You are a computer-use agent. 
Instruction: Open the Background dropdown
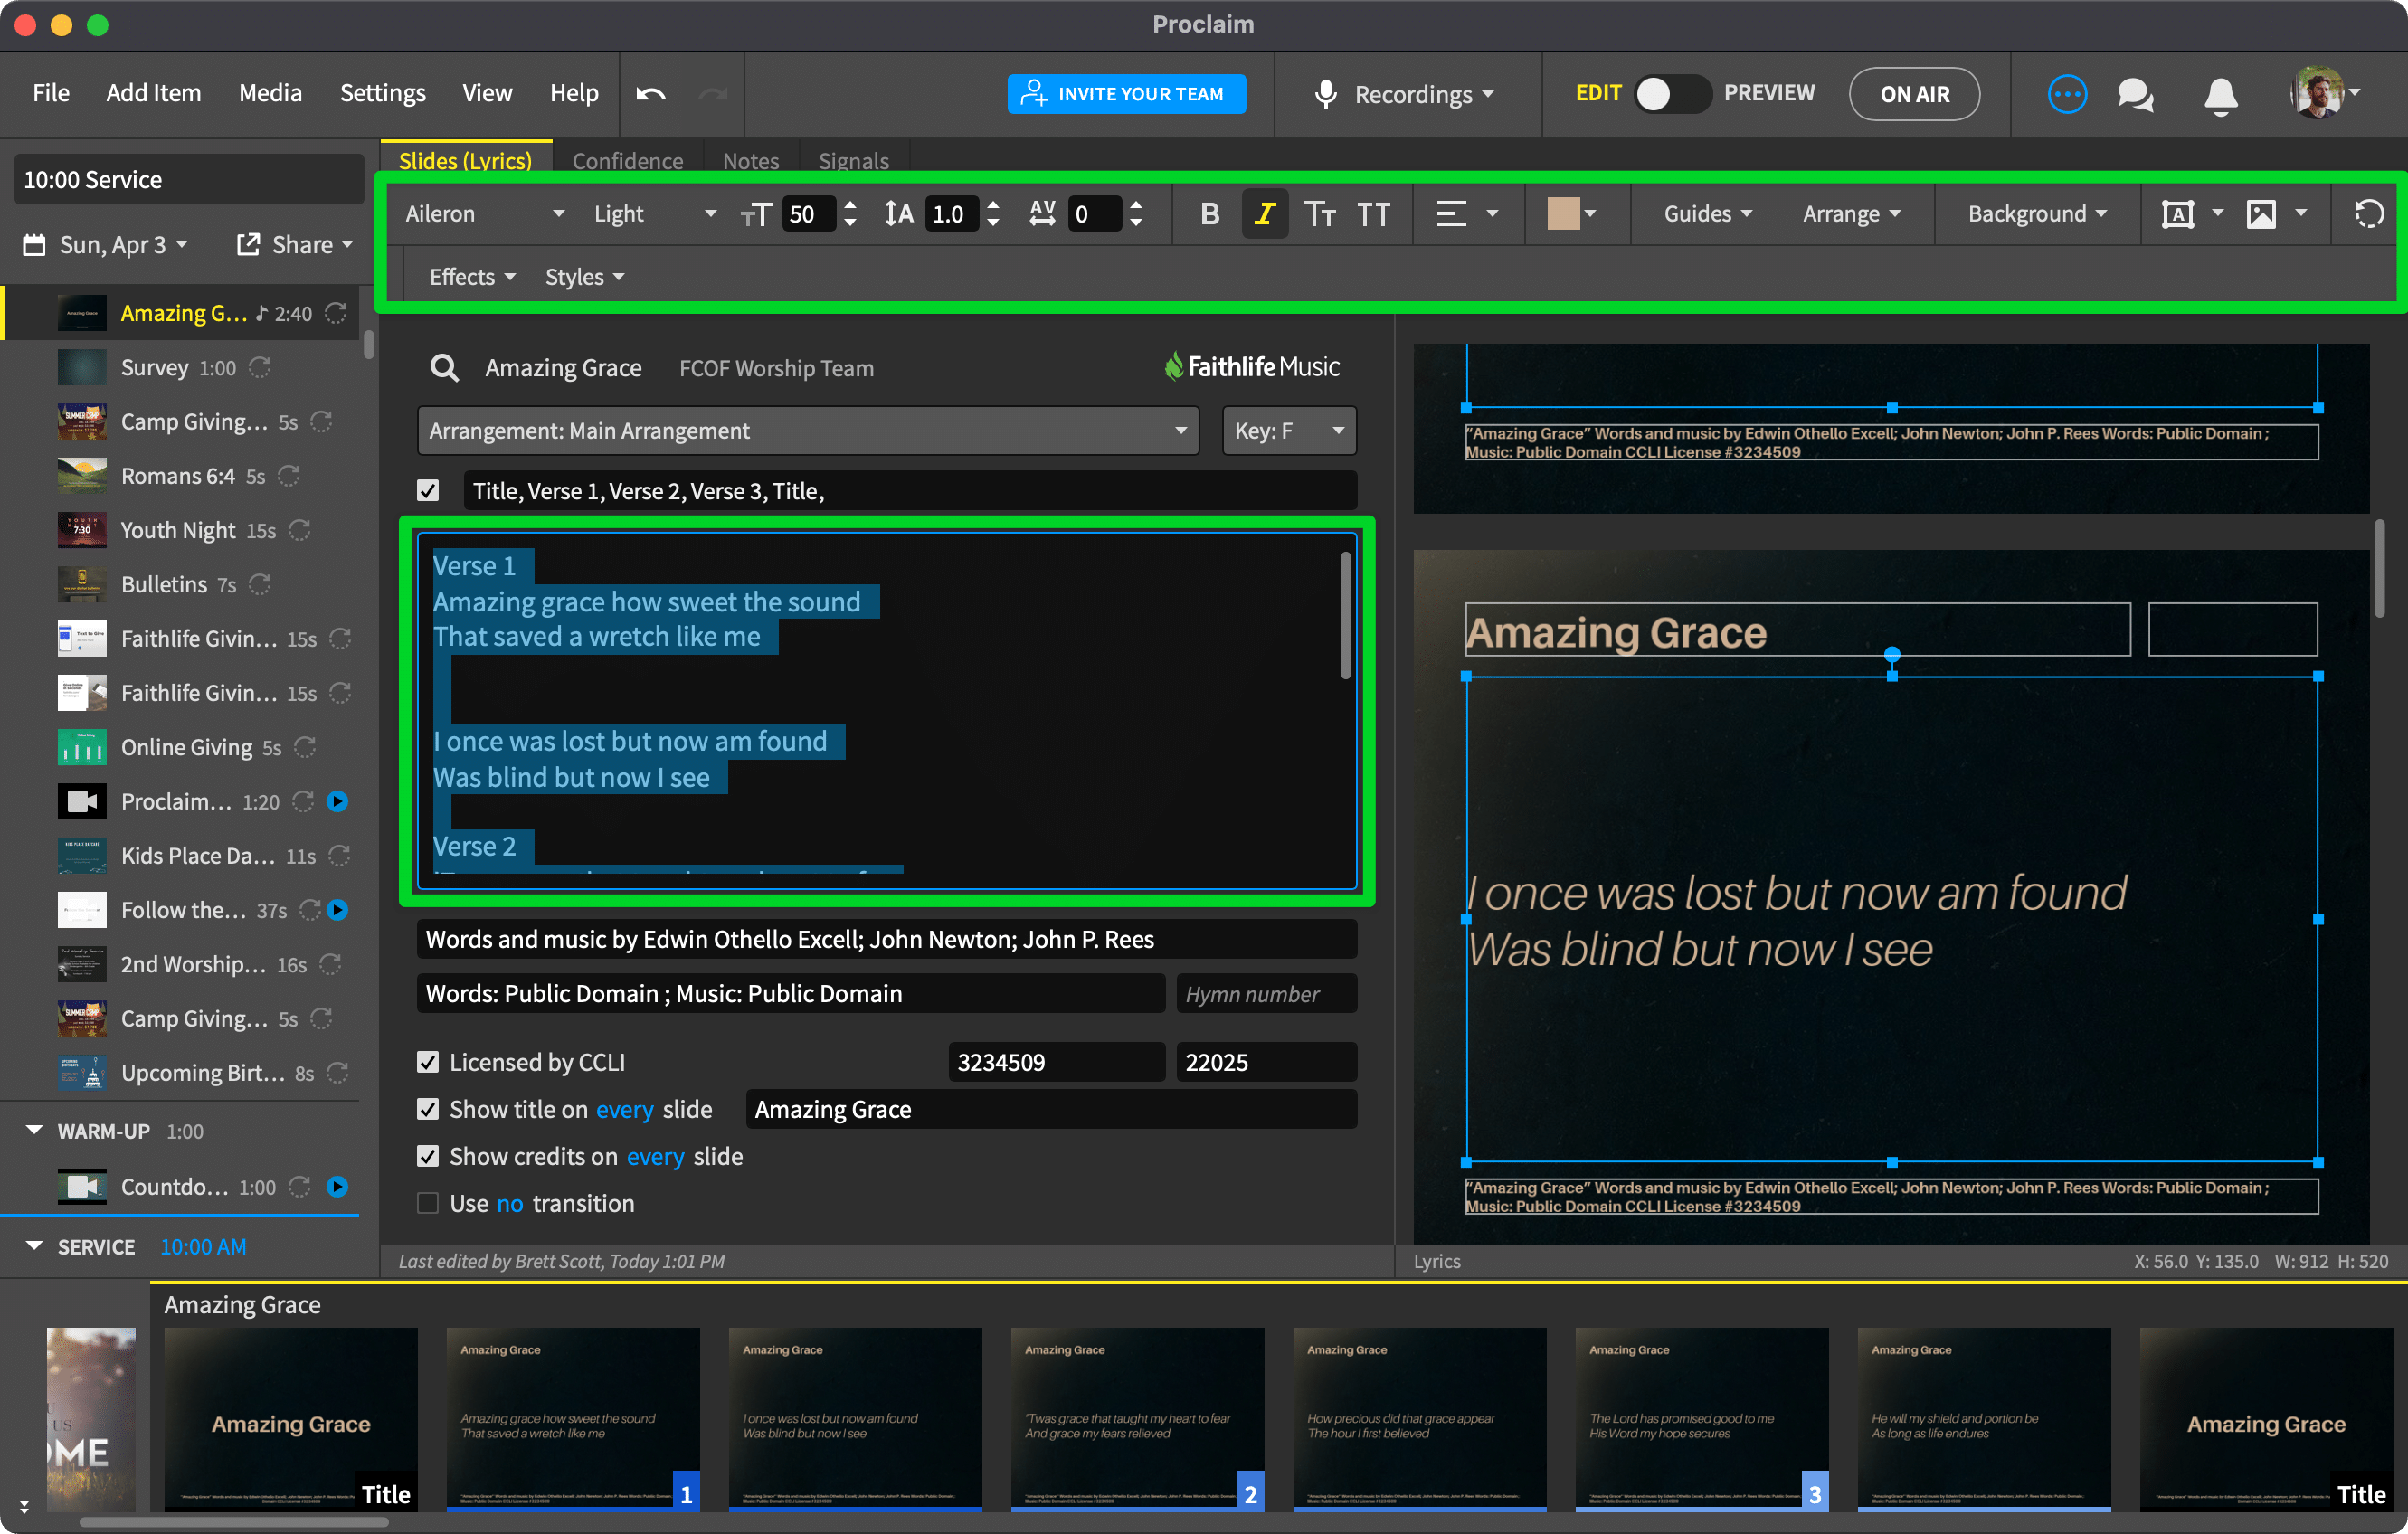pyautogui.click(x=2036, y=214)
